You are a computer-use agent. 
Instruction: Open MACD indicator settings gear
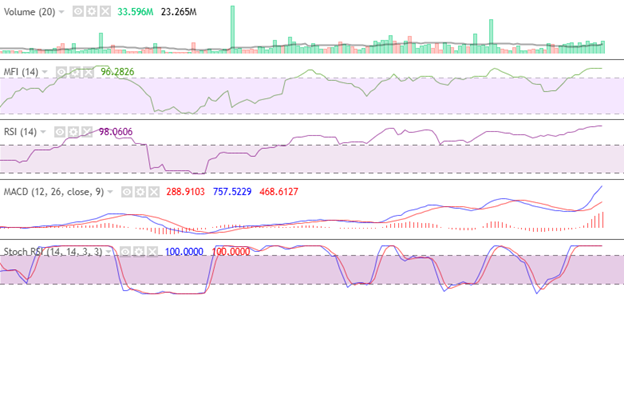point(140,192)
